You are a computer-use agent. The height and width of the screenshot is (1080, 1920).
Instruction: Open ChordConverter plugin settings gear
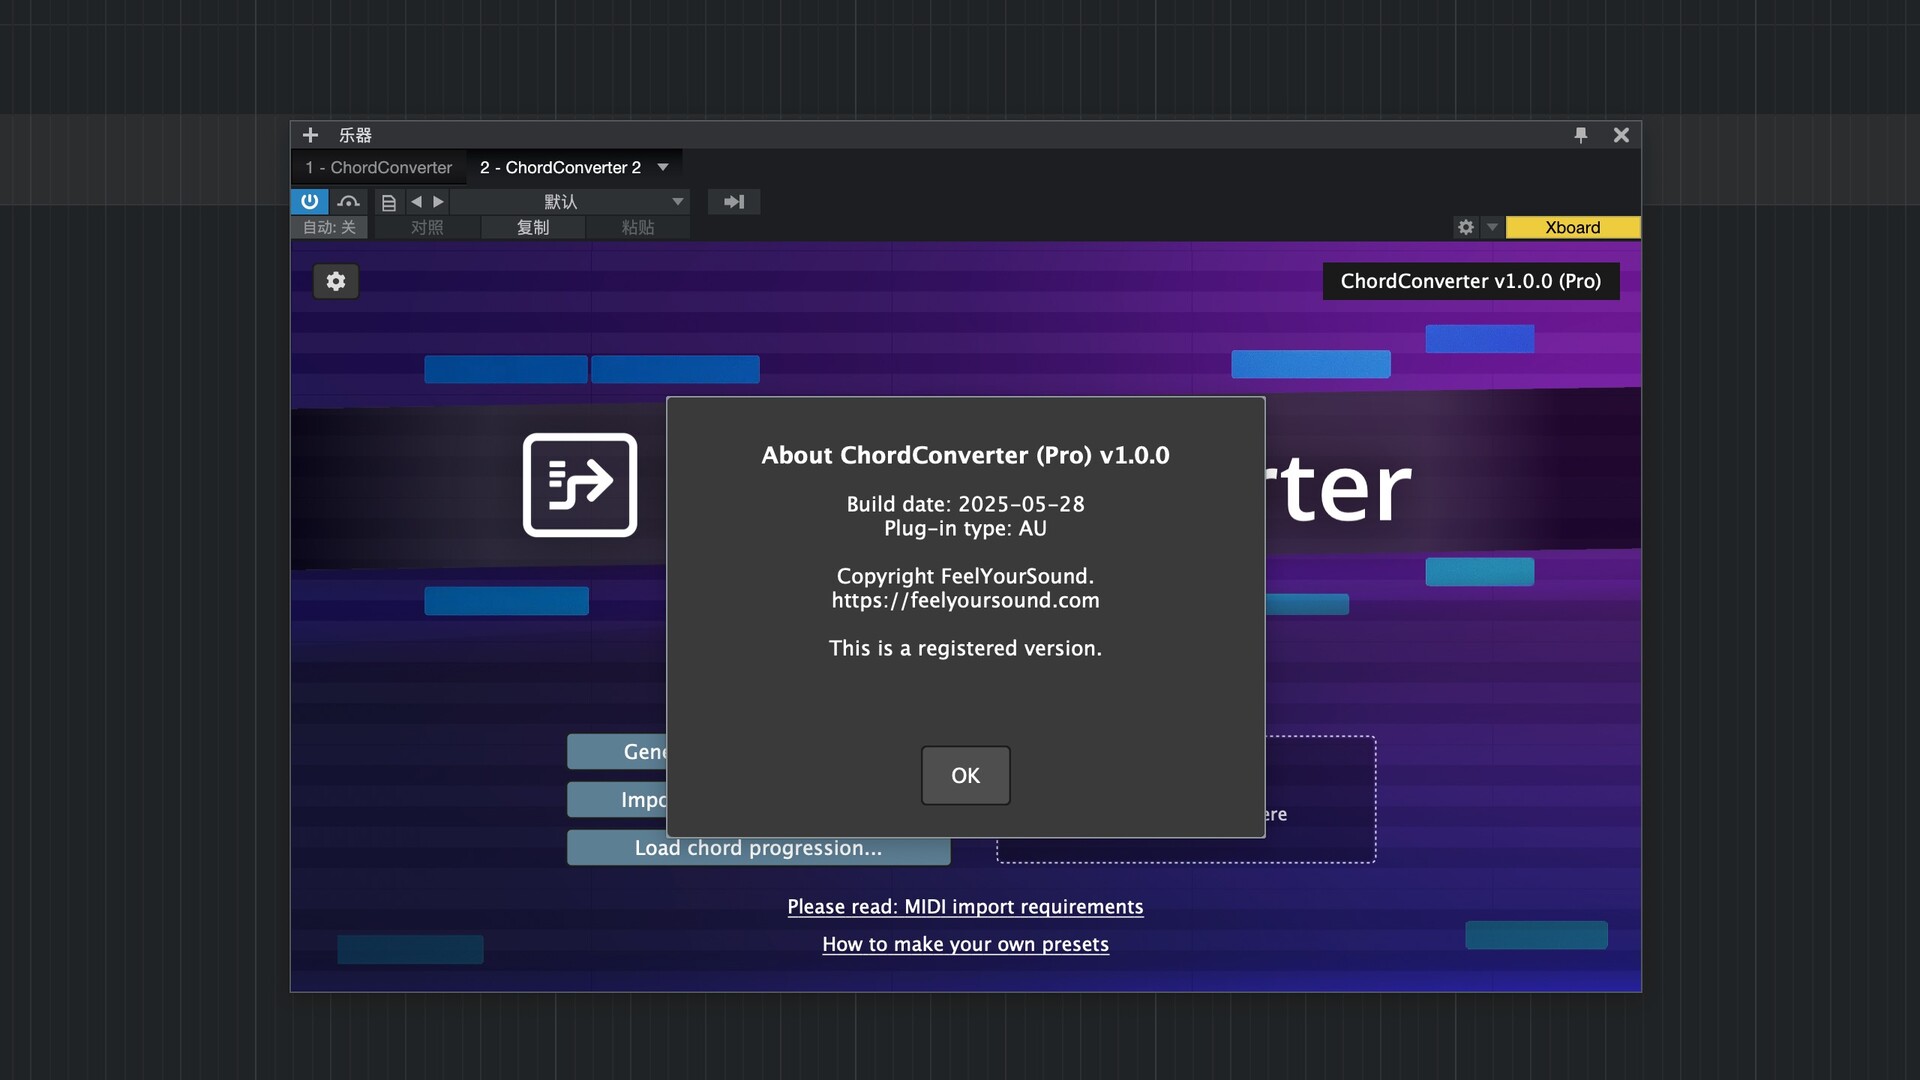(x=336, y=281)
